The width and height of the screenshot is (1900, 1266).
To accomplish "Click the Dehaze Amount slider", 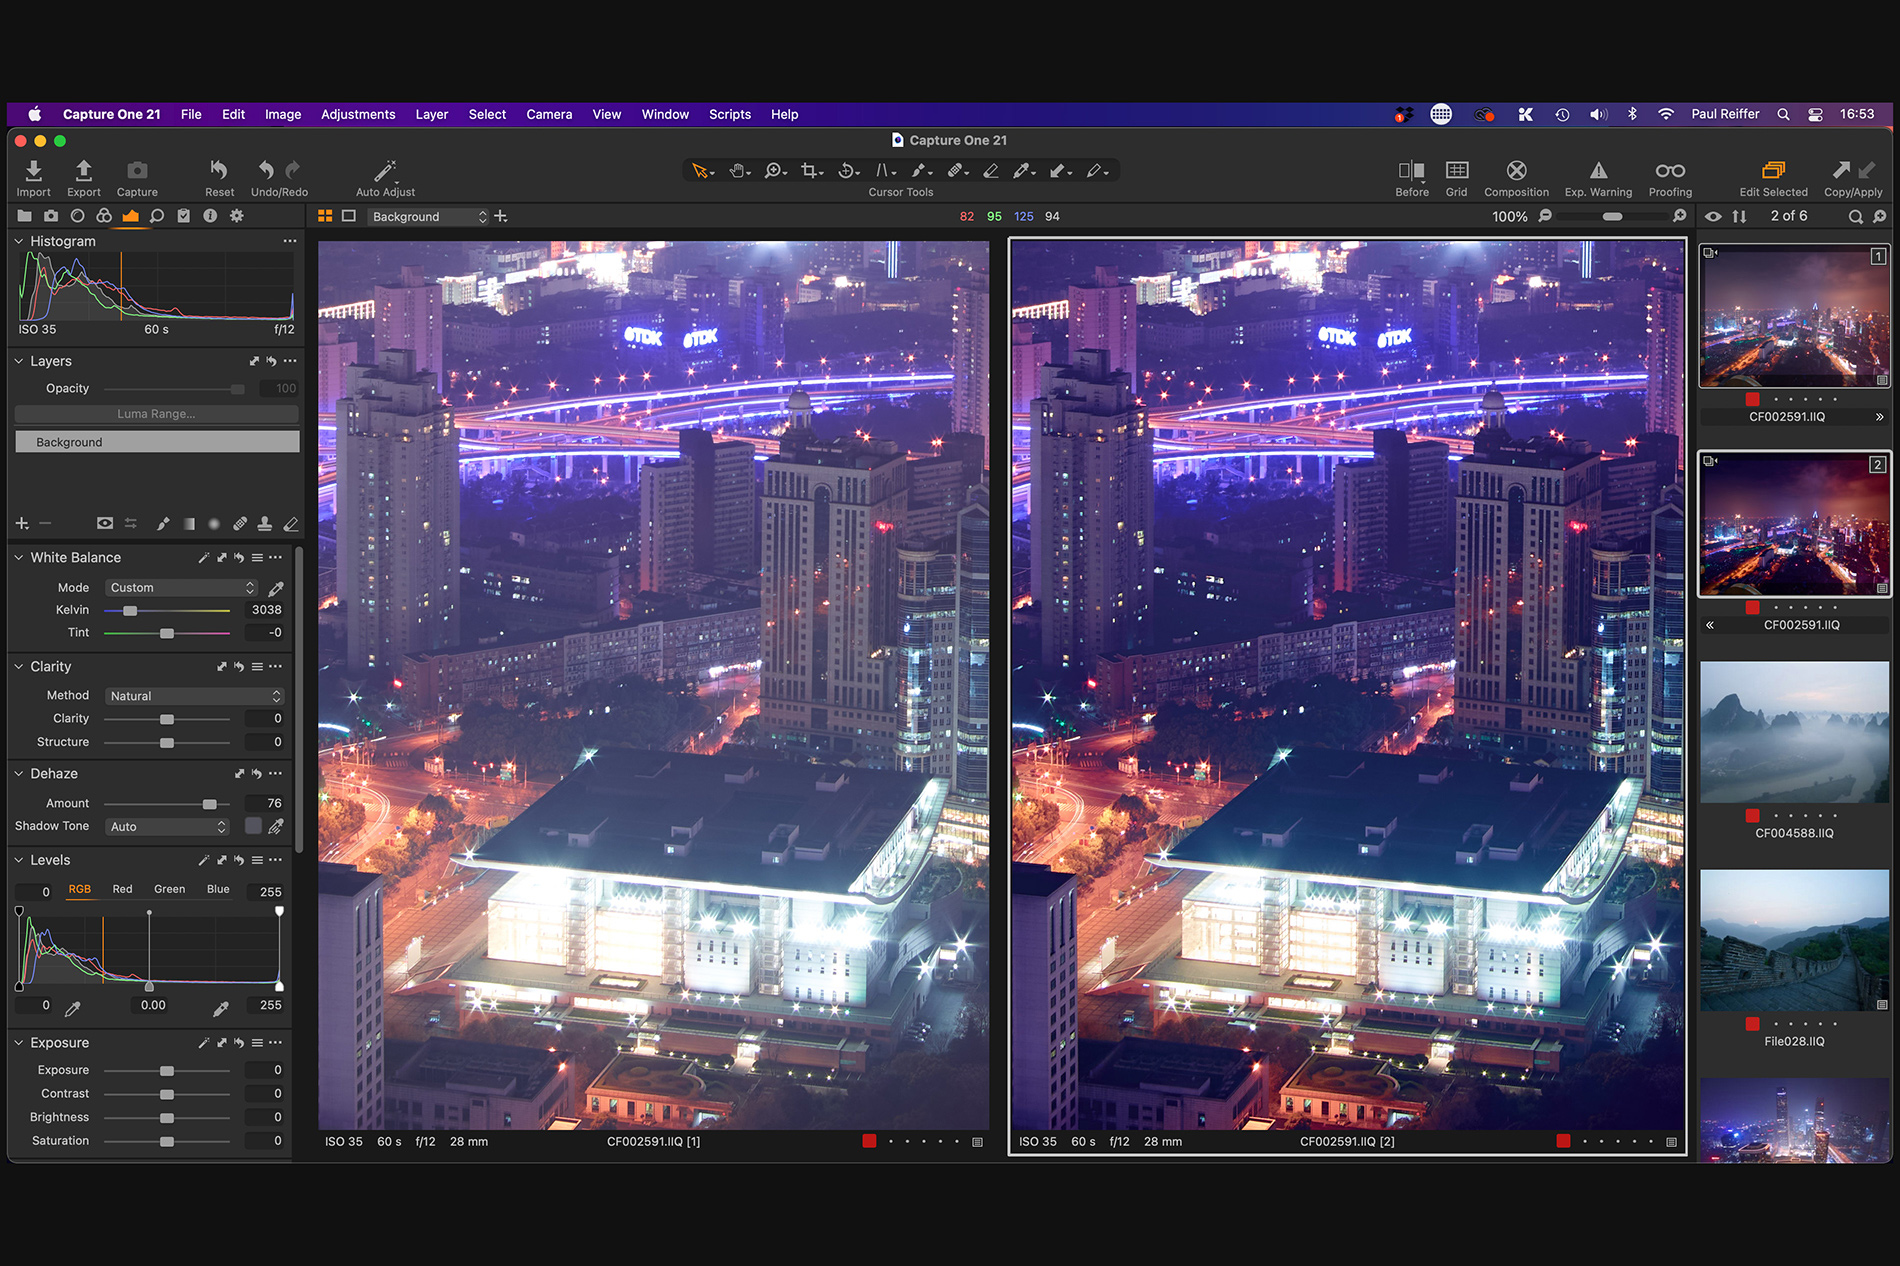I will [167, 803].
